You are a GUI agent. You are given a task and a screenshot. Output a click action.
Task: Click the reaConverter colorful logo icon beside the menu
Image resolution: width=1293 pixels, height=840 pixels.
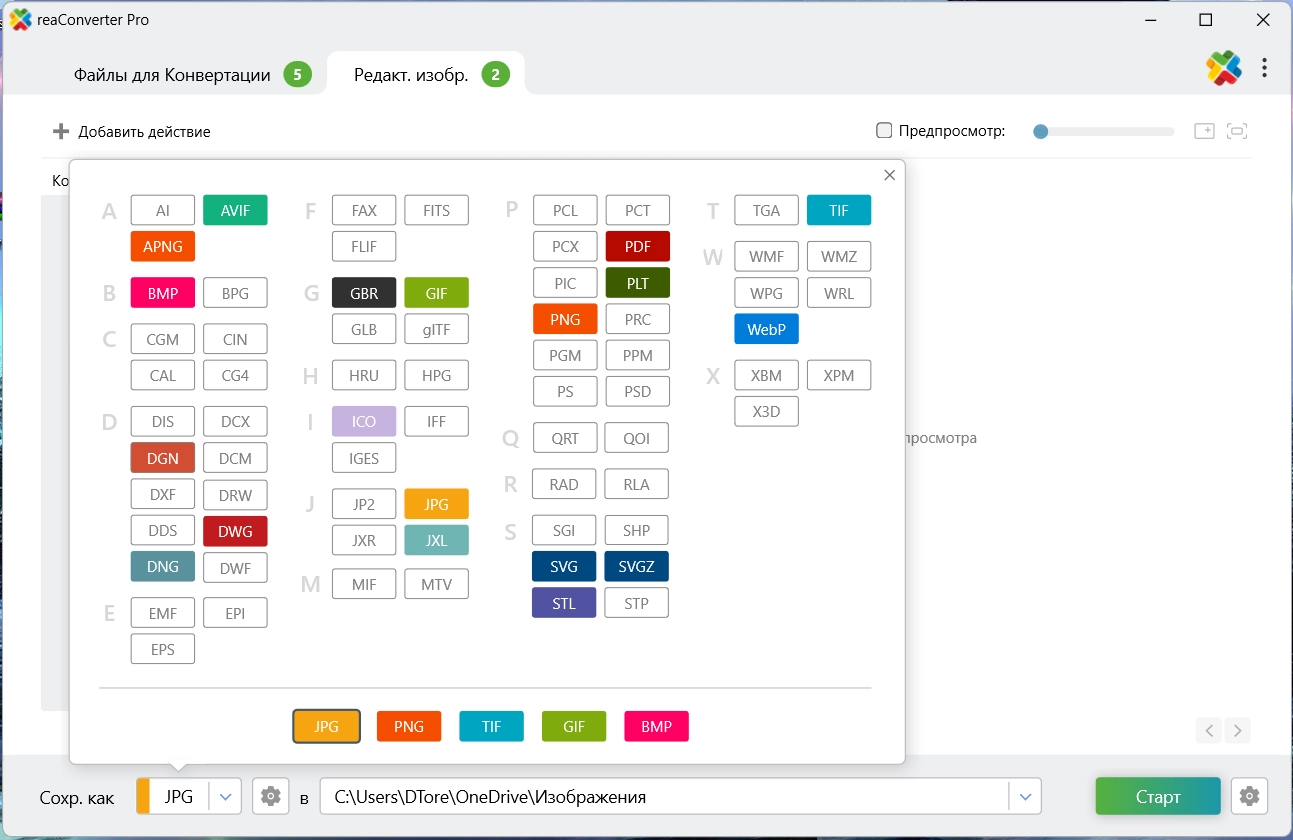[x=1224, y=68]
